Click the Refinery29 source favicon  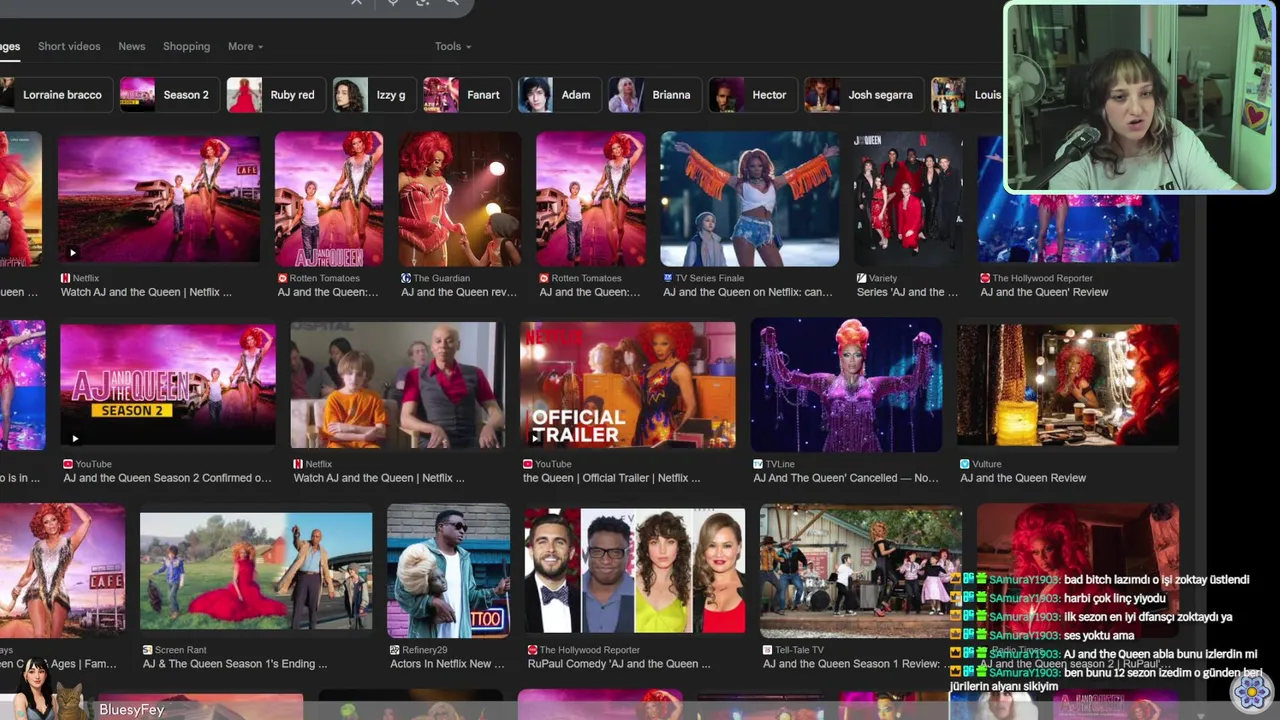395,650
